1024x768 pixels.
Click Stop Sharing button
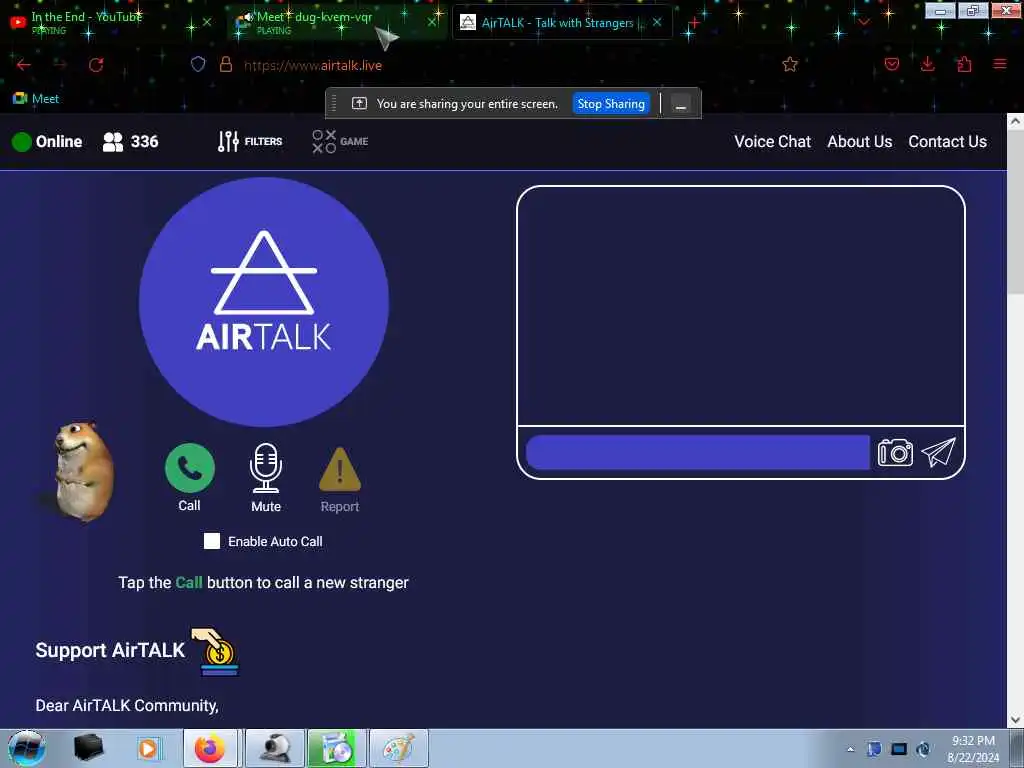(611, 104)
